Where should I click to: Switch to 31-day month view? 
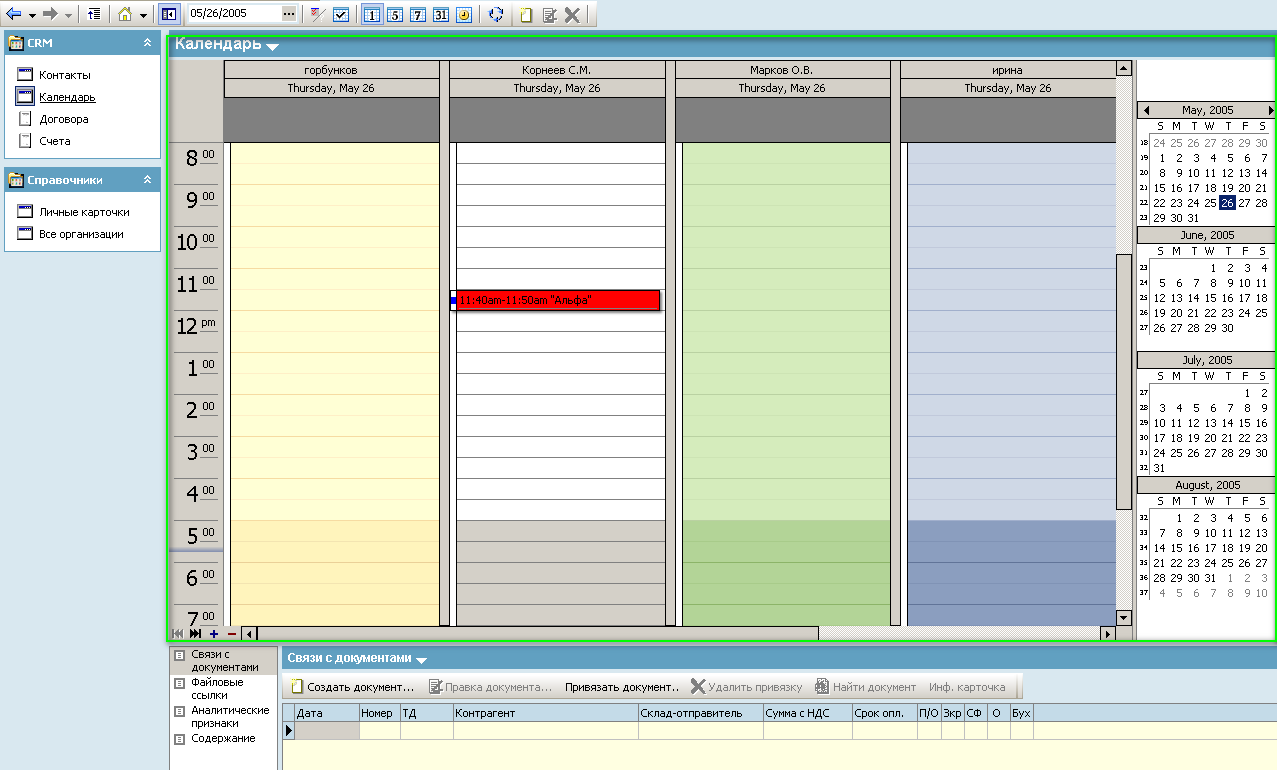[441, 14]
